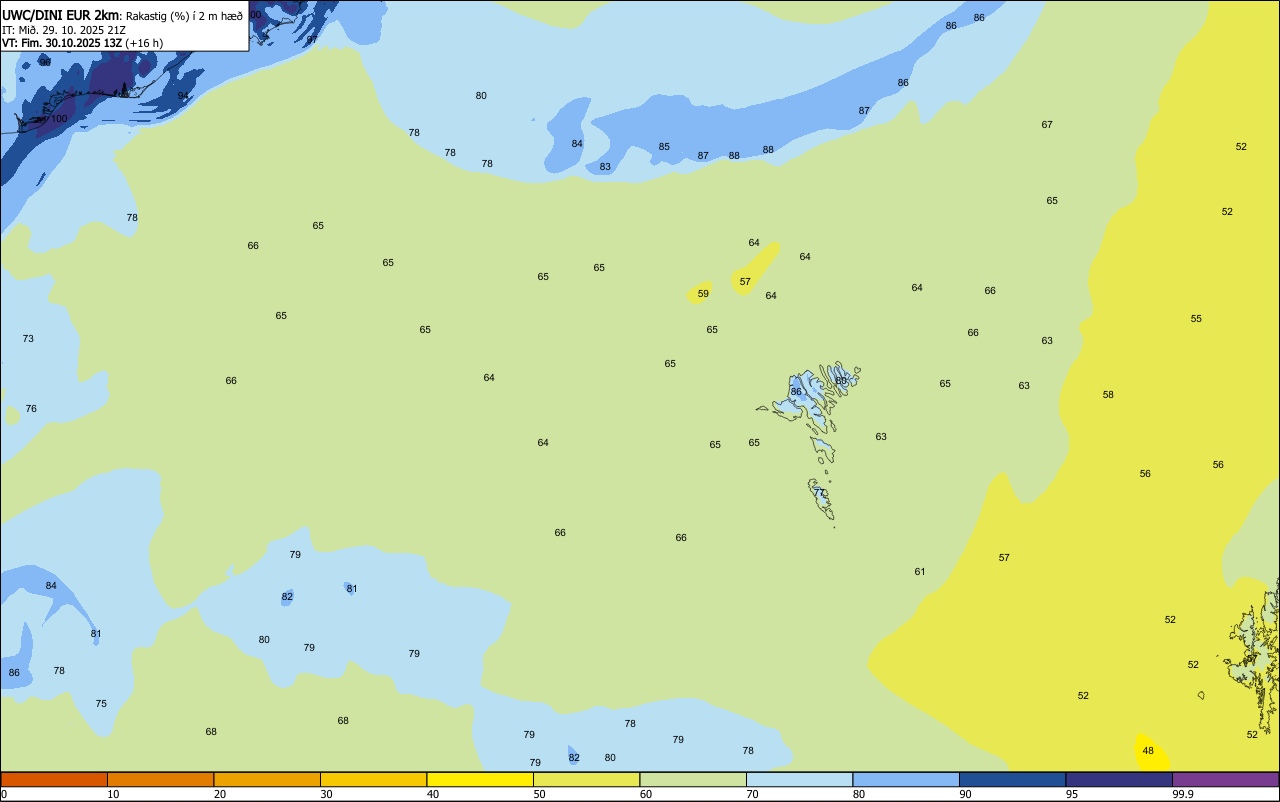Click the humidity value "83" in the blue band
This screenshot has width=1280, height=802.
[605, 167]
